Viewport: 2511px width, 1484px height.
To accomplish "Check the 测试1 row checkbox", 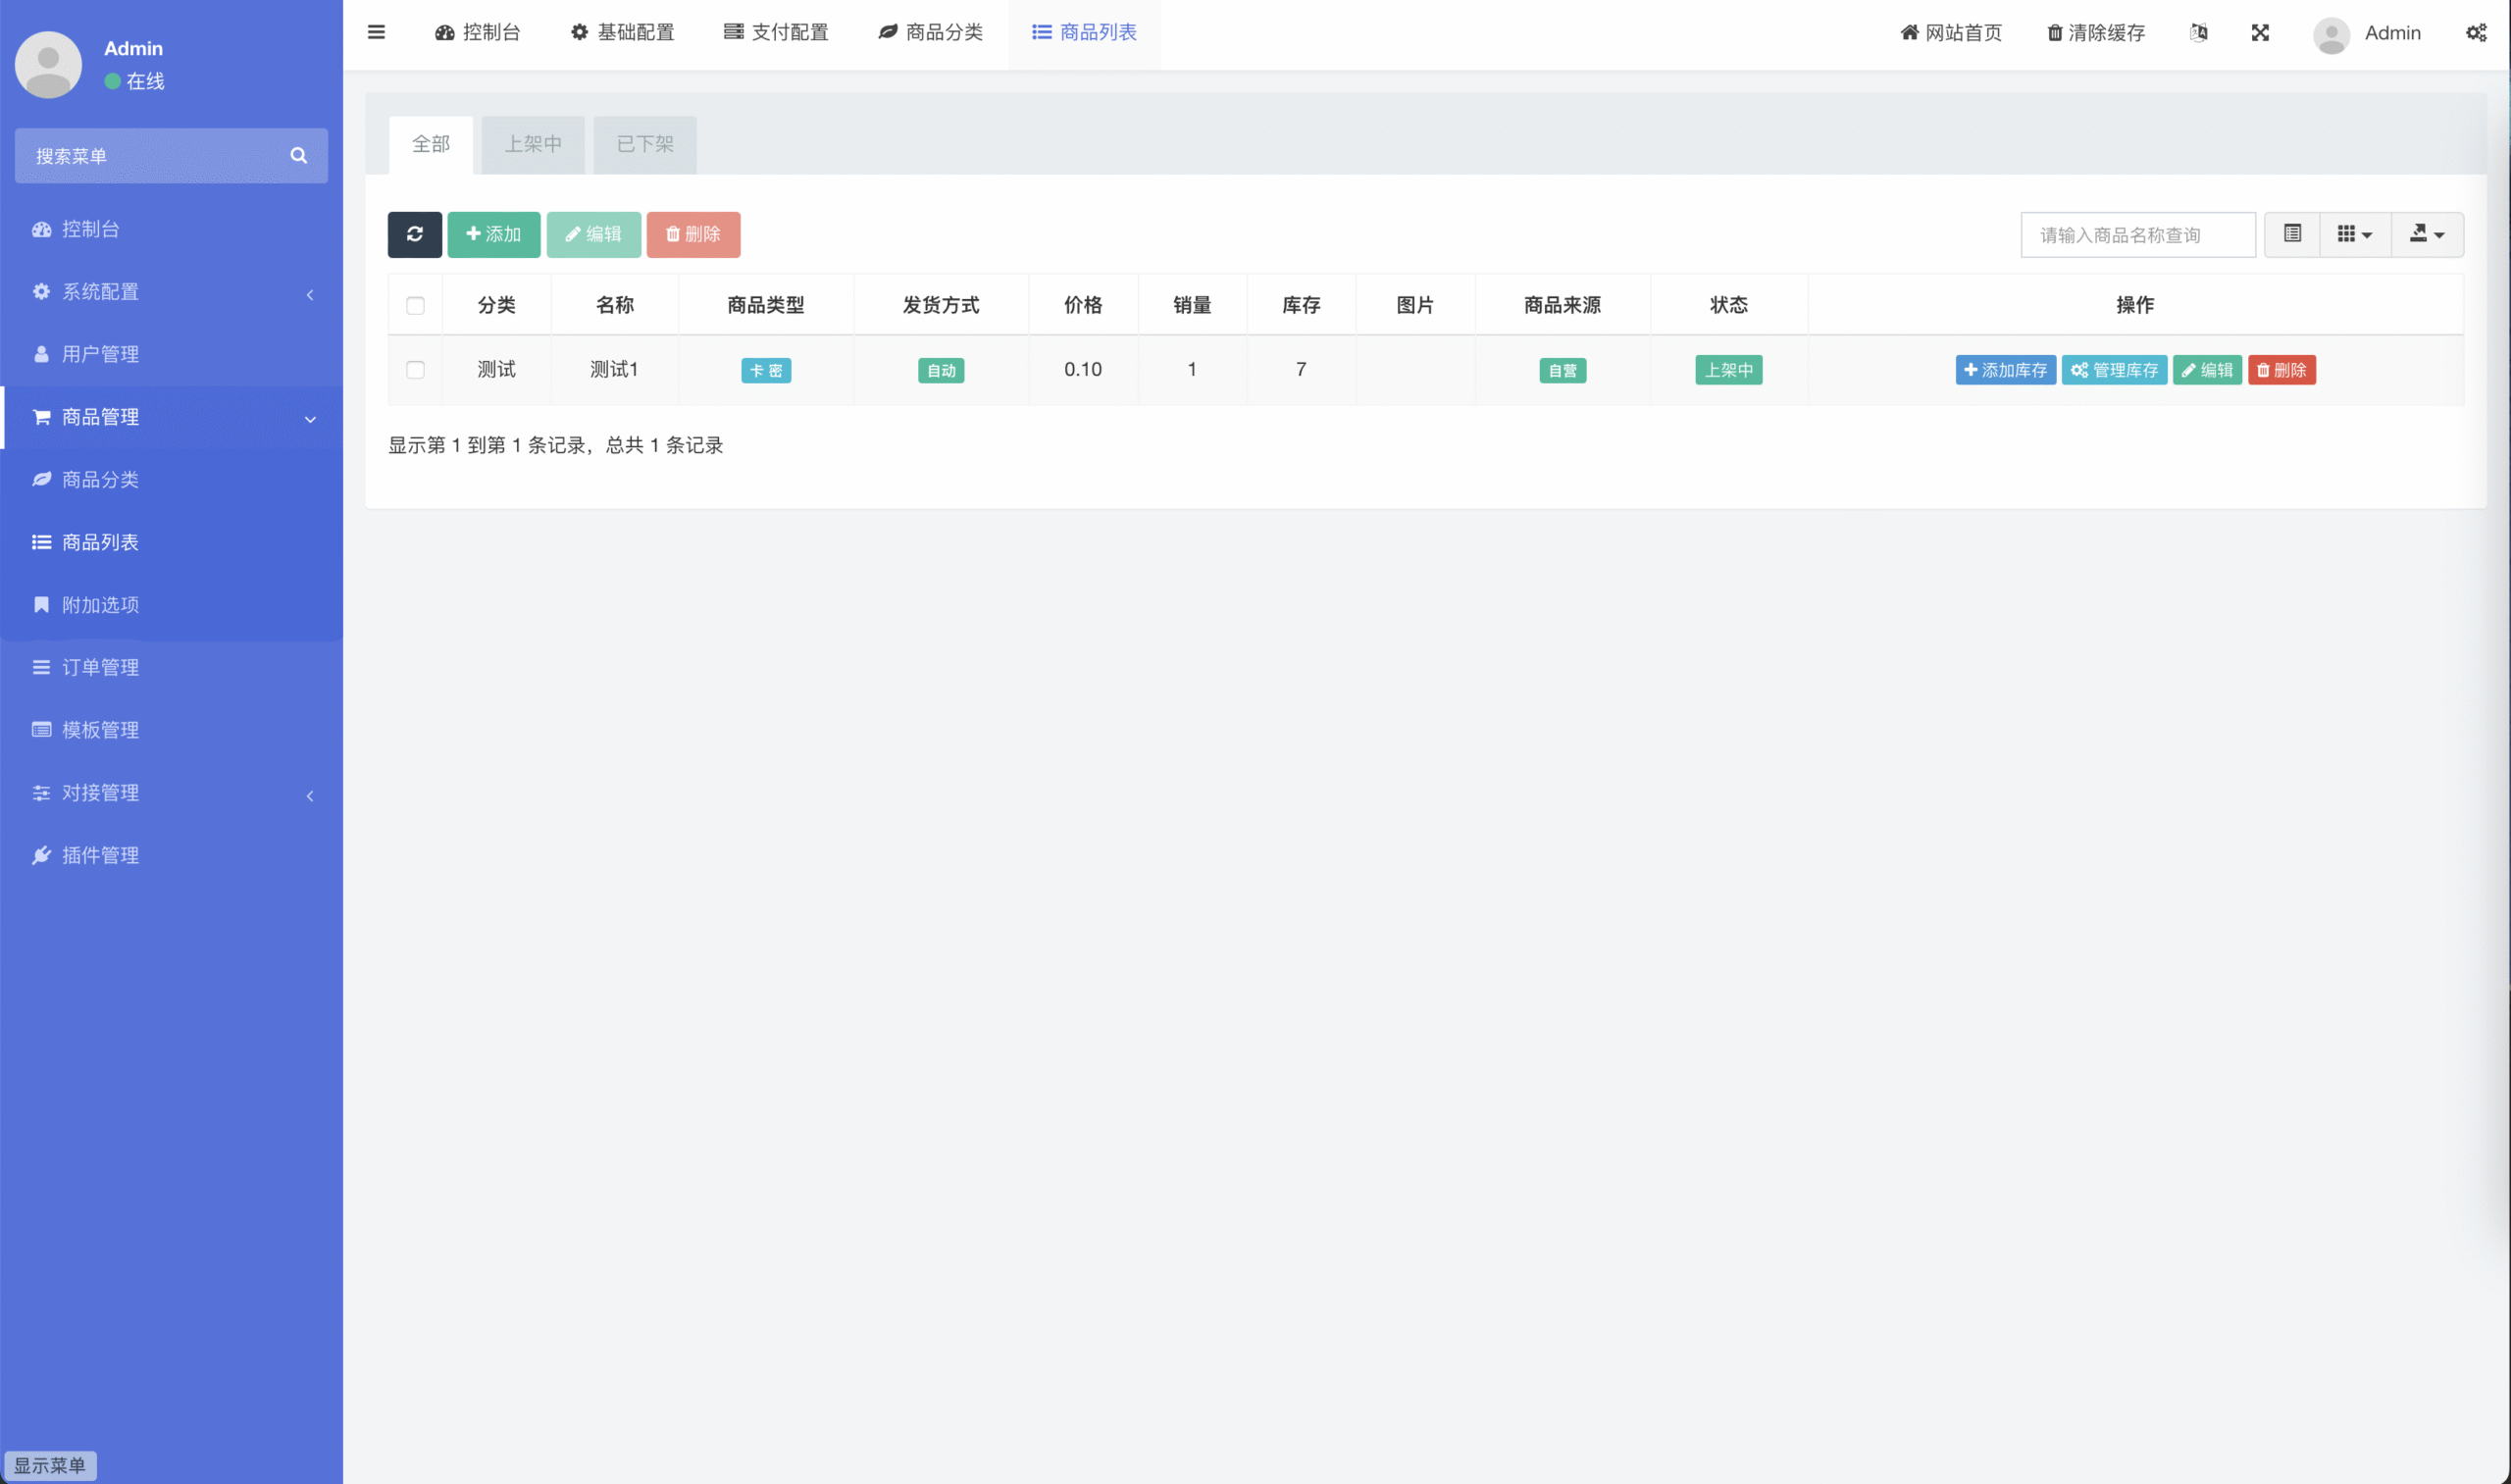I will coord(415,370).
